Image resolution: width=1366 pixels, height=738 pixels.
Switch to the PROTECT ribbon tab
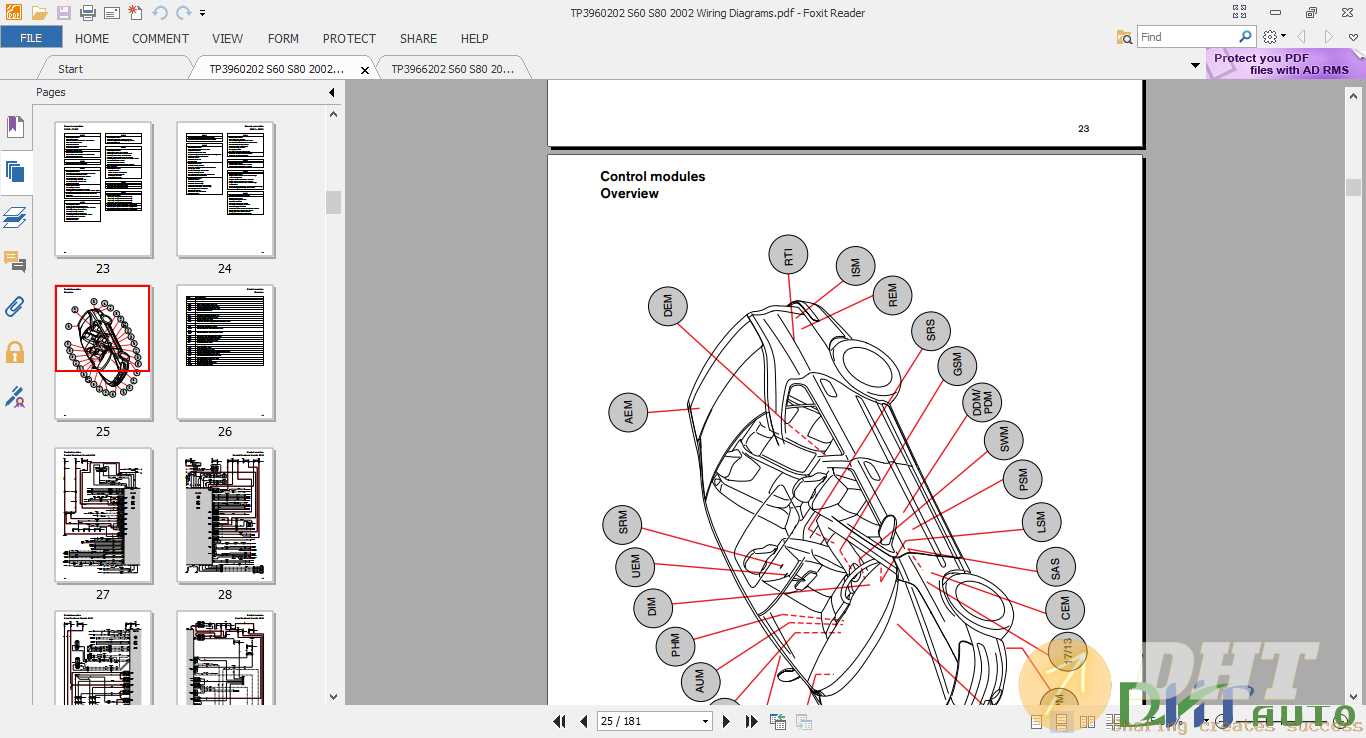[349, 38]
